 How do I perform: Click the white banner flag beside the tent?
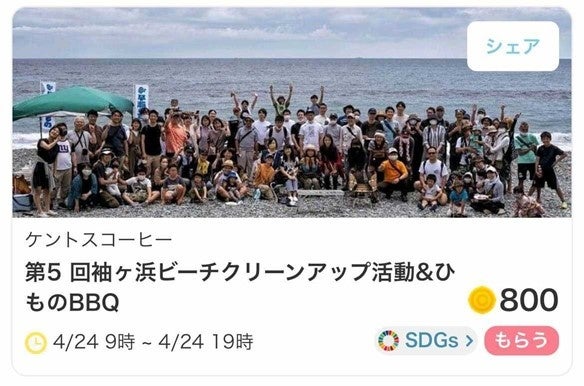[142, 100]
